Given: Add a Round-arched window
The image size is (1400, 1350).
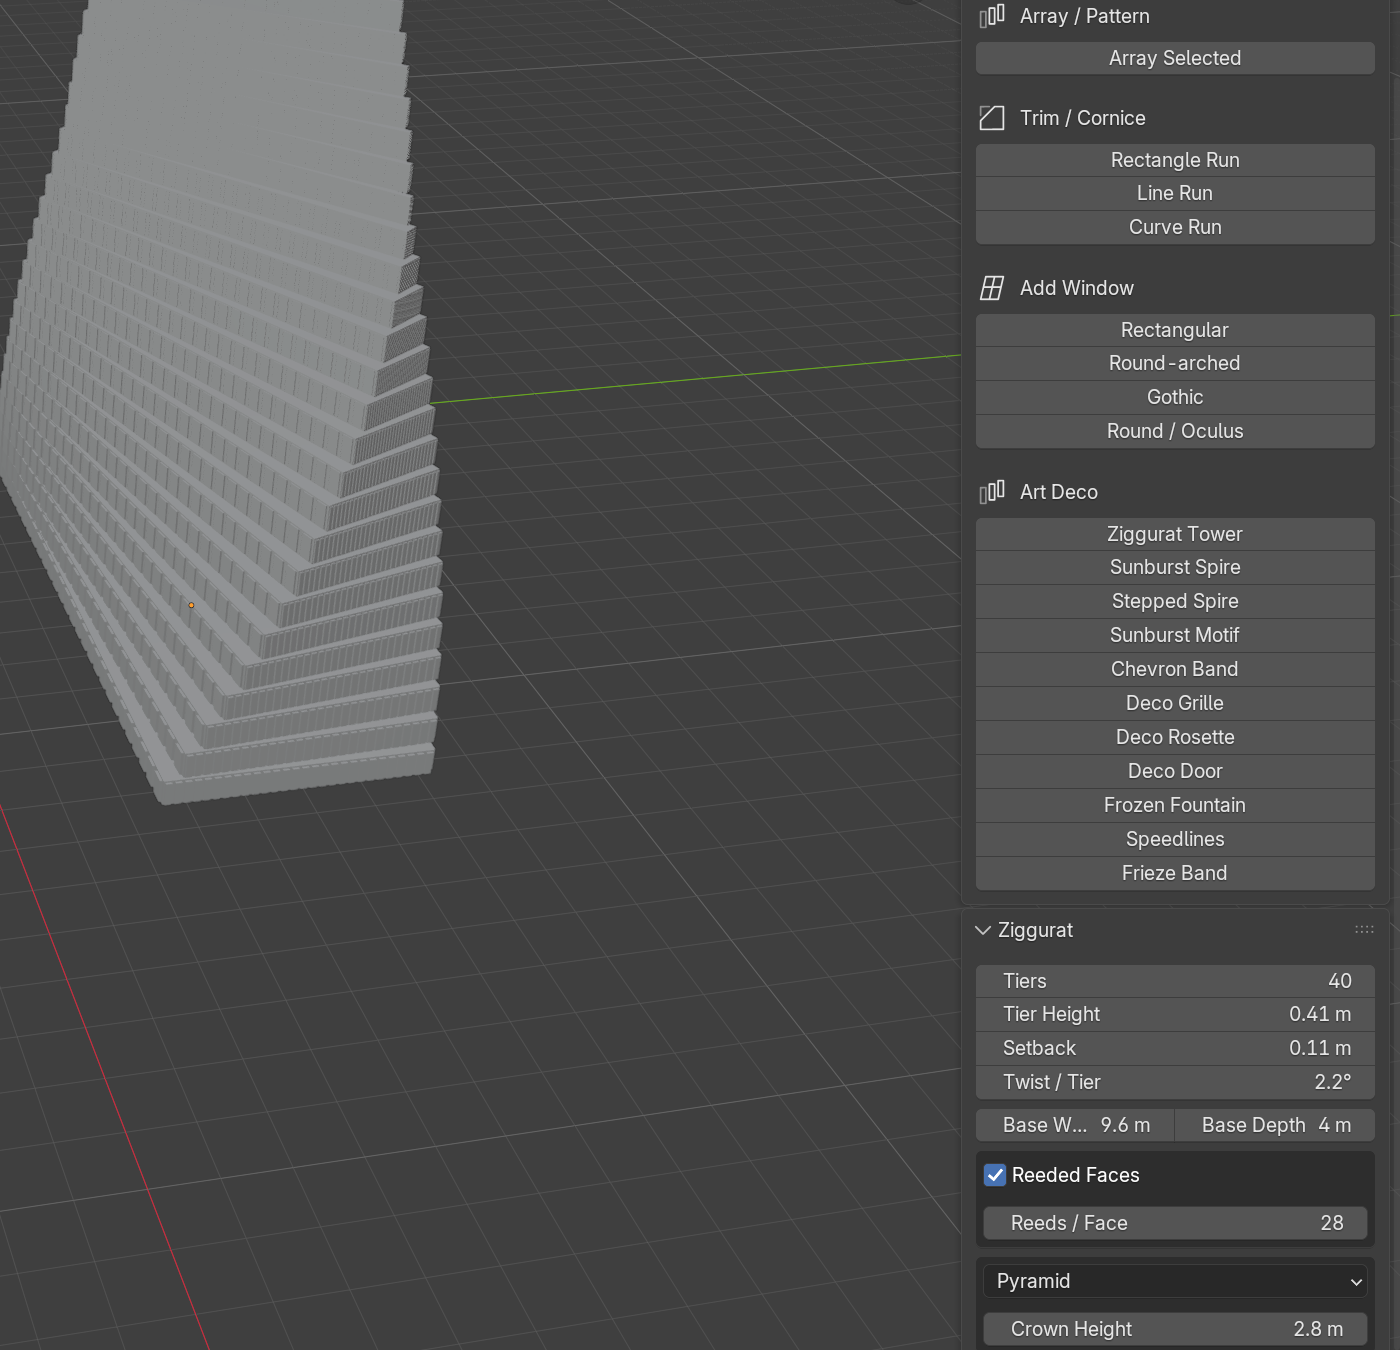Looking at the screenshot, I should [x=1175, y=363].
